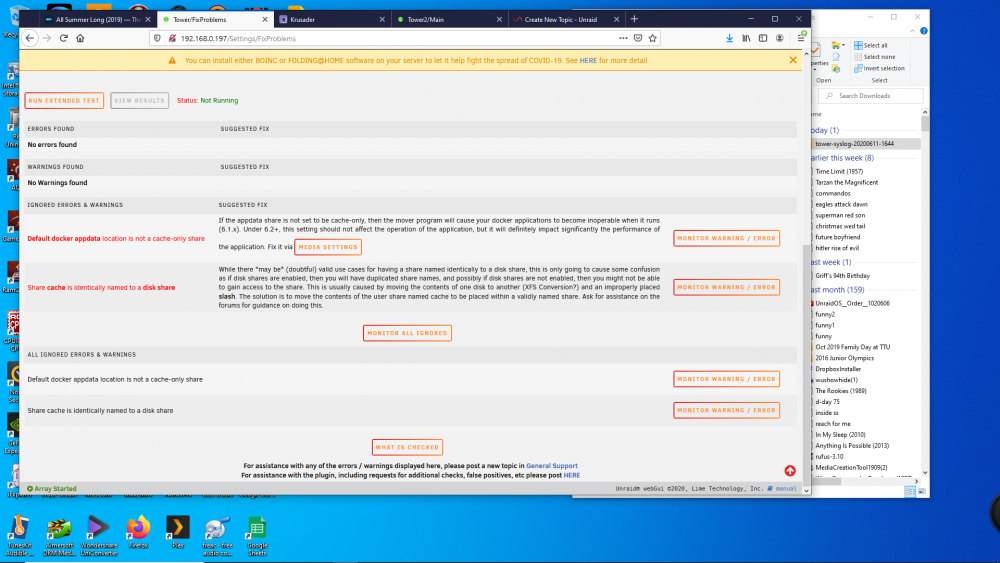
Task: Monitor warning for share cache in all ignored list
Action: pos(726,410)
